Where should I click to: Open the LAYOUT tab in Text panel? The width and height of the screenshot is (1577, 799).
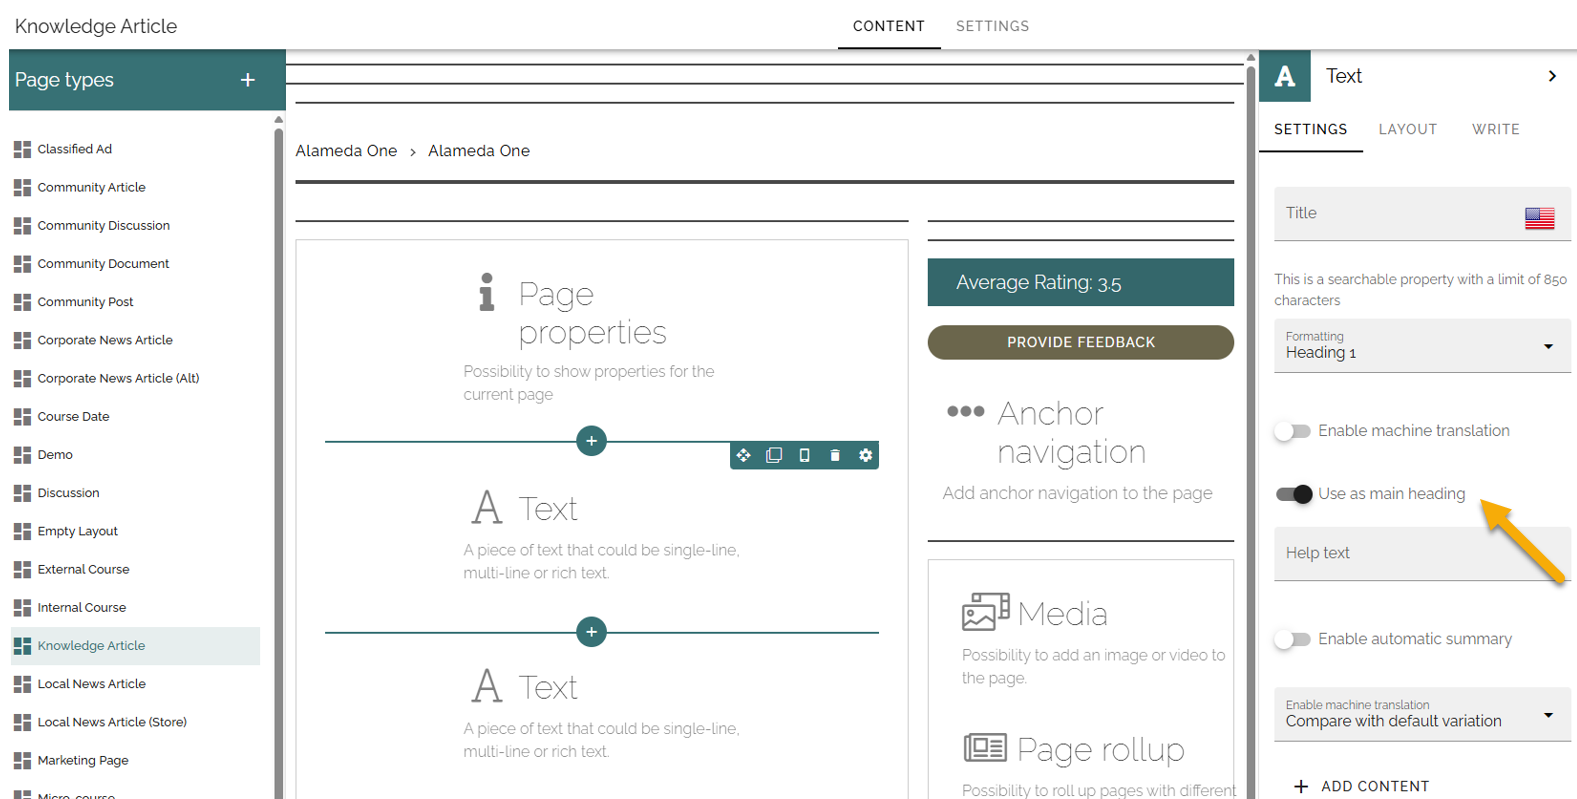click(x=1408, y=129)
